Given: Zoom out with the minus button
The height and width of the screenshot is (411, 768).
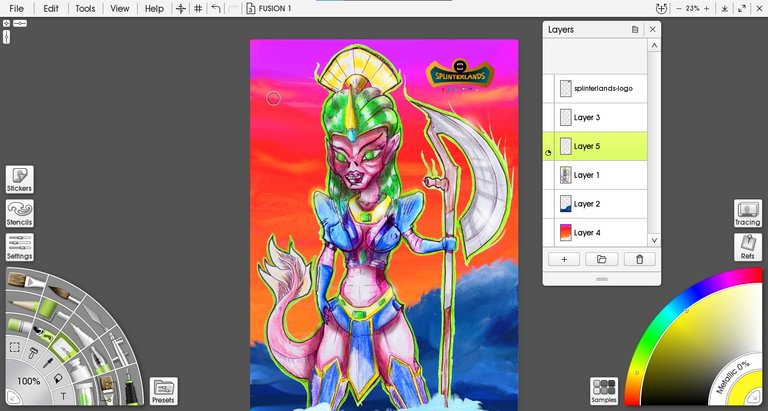Looking at the screenshot, I should tap(678, 9).
